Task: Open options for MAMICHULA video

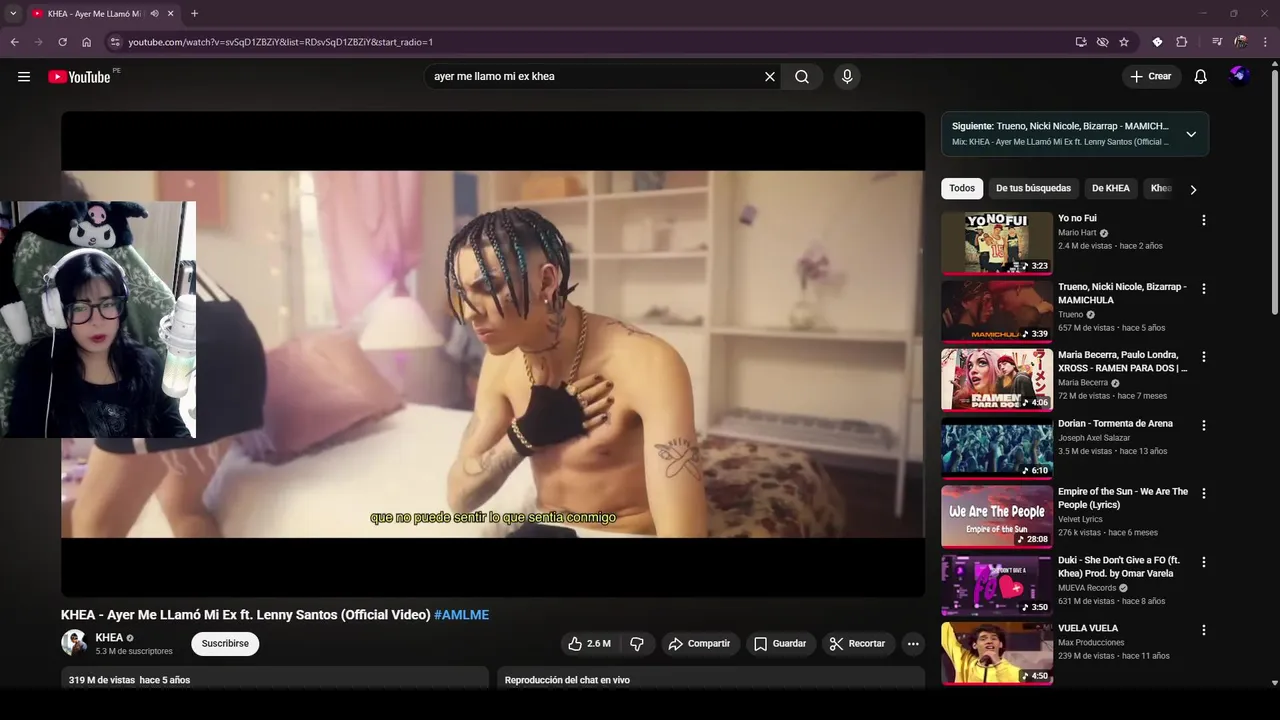Action: [1204, 288]
